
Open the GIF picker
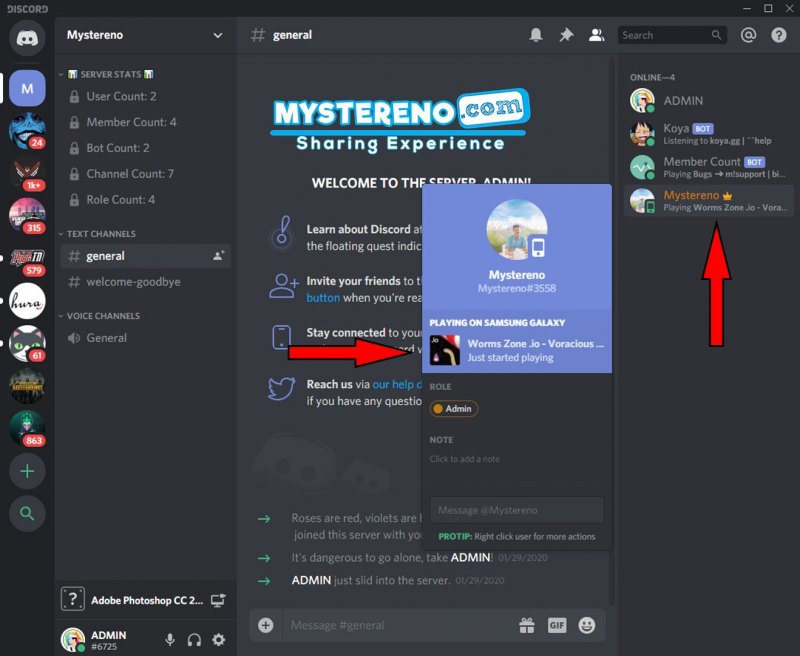[x=557, y=625]
